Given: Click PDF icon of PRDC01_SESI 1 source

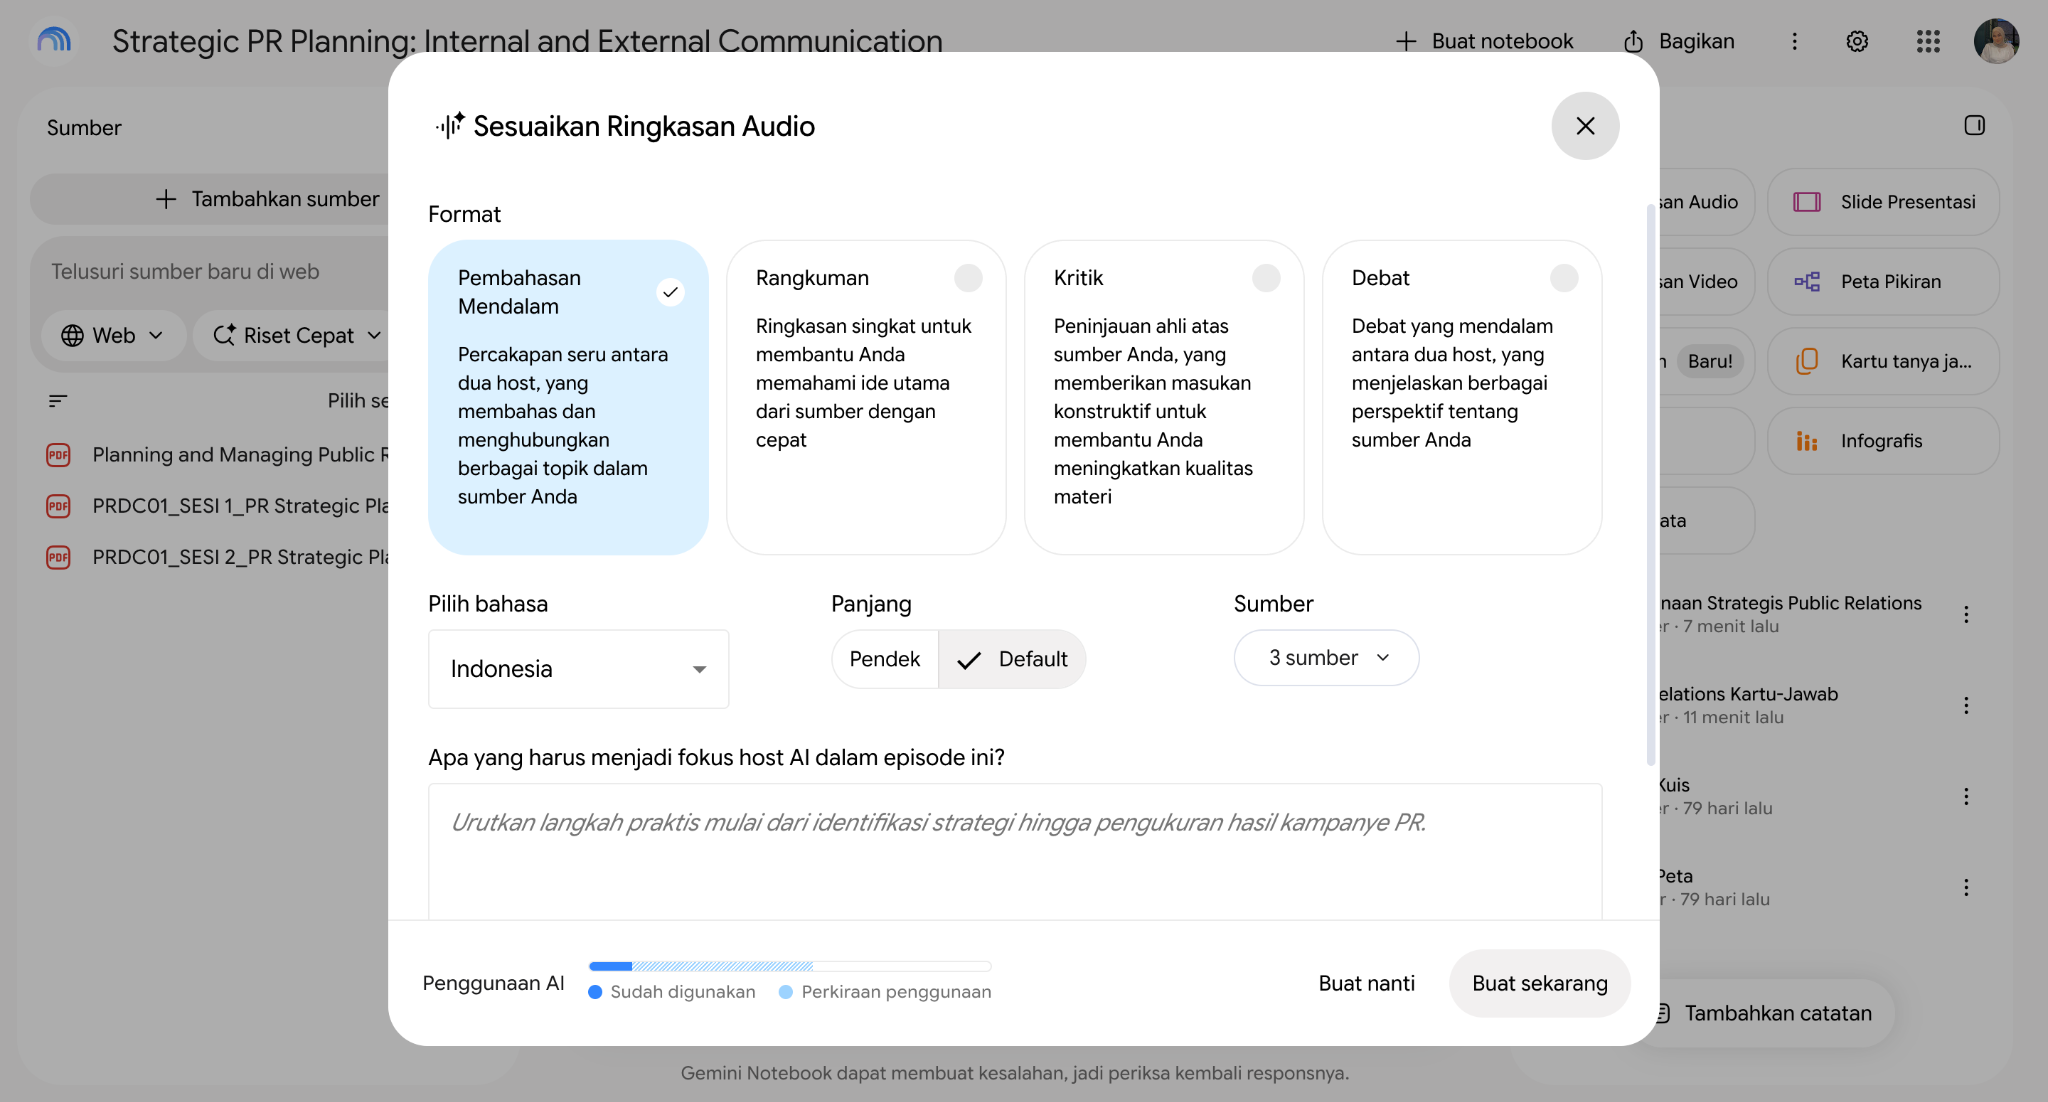Looking at the screenshot, I should tap(59, 506).
